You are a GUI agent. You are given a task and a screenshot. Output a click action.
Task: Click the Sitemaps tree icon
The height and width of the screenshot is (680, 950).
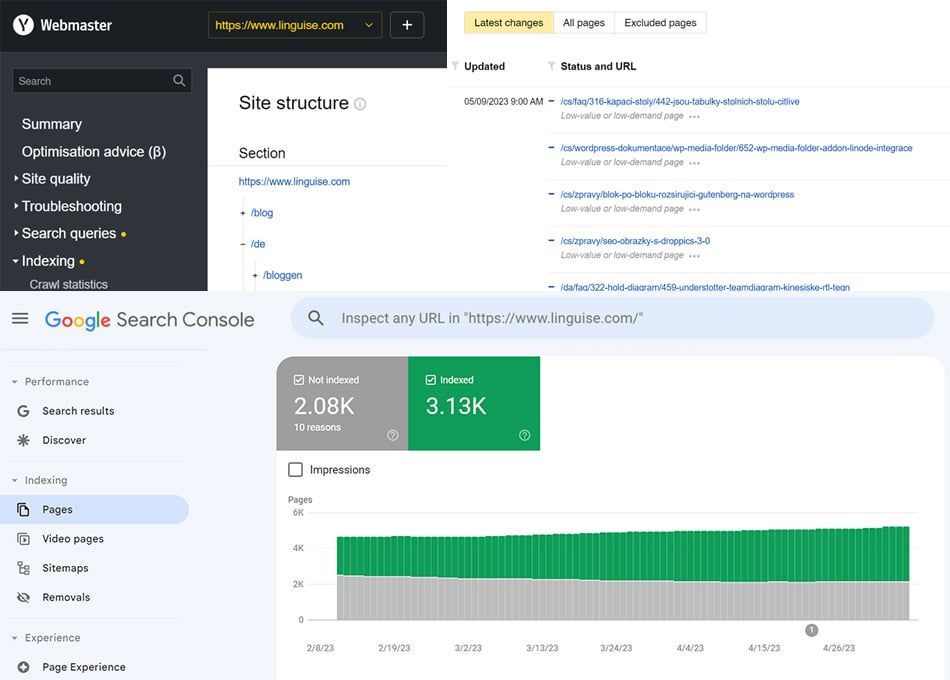23,568
